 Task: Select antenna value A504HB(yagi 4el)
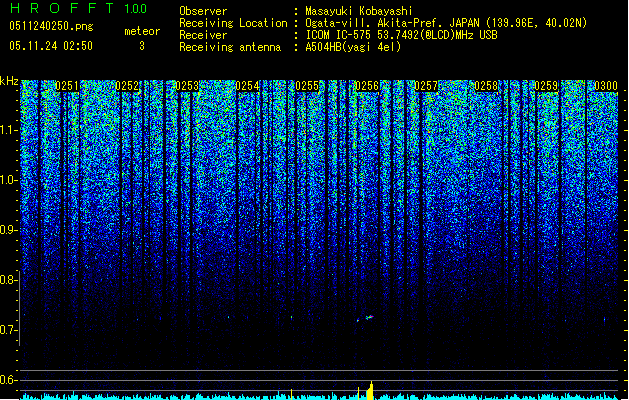click(353, 47)
